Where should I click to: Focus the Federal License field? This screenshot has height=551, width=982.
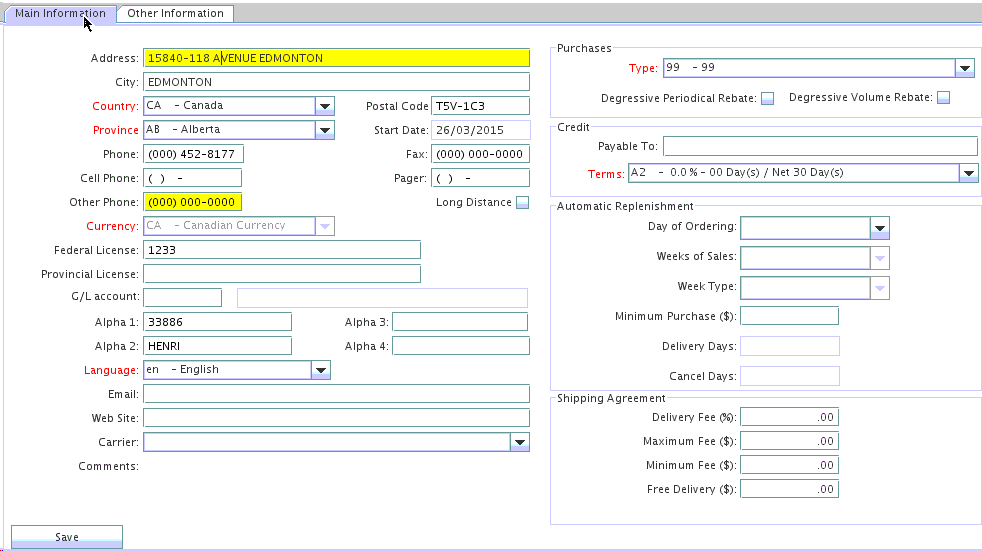[282, 250]
